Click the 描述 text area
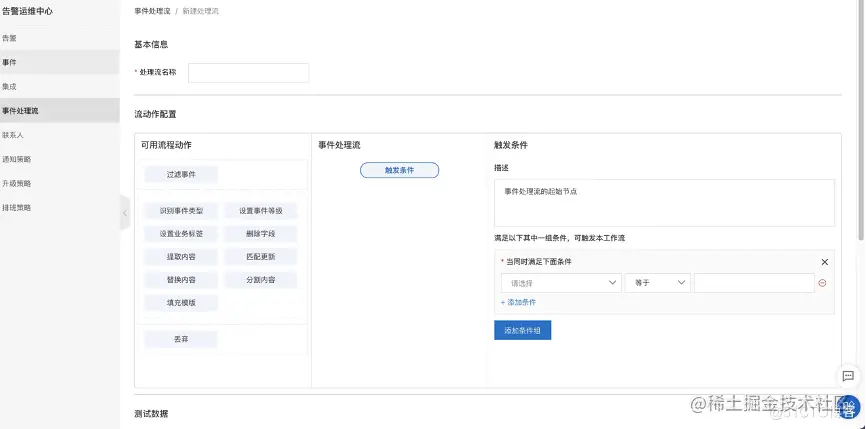866x429 pixels. [x=664, y=203]
